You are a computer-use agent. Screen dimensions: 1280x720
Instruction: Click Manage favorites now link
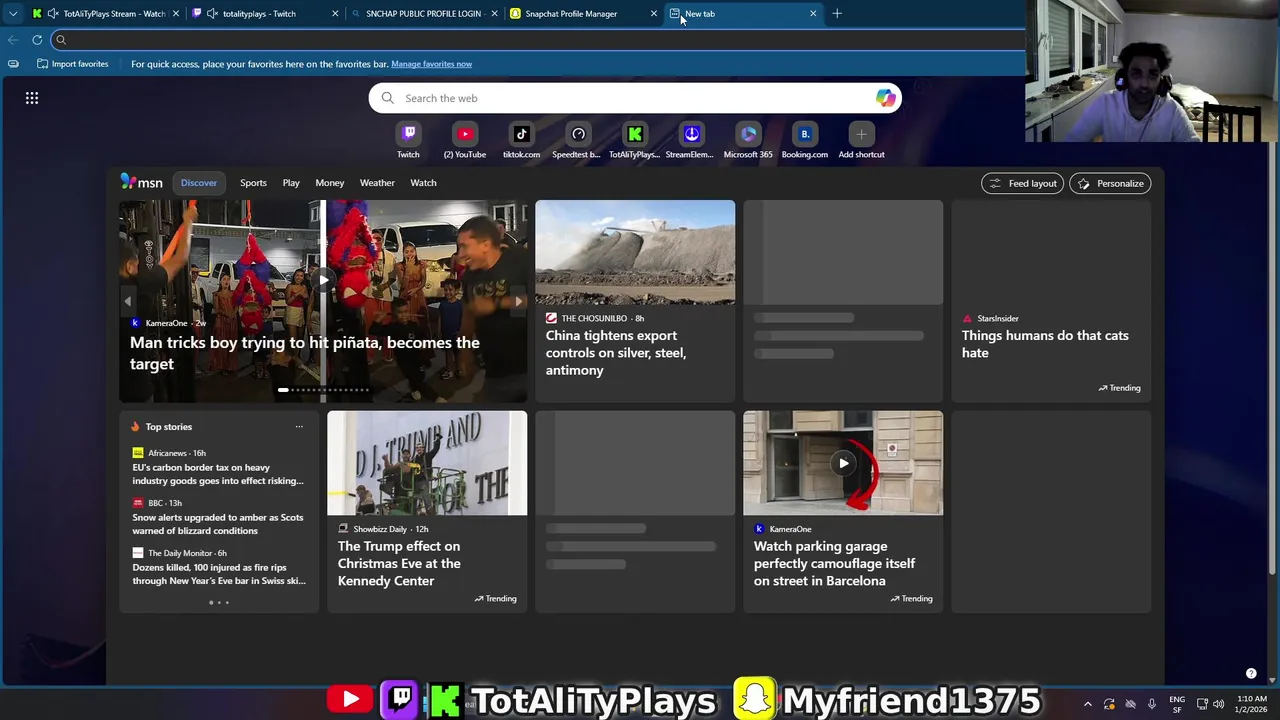coord(431,64)
